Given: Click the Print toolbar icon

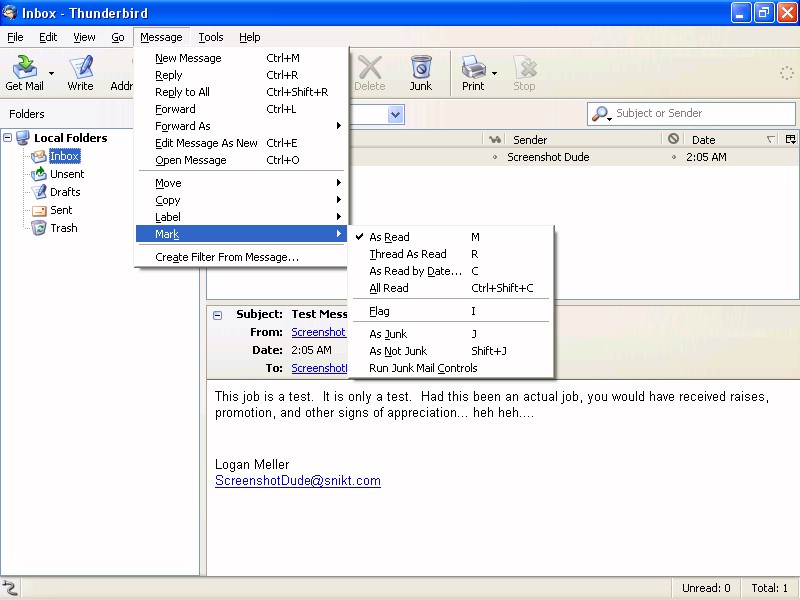Looking at the screenshot, I should (x=473, y=67).
